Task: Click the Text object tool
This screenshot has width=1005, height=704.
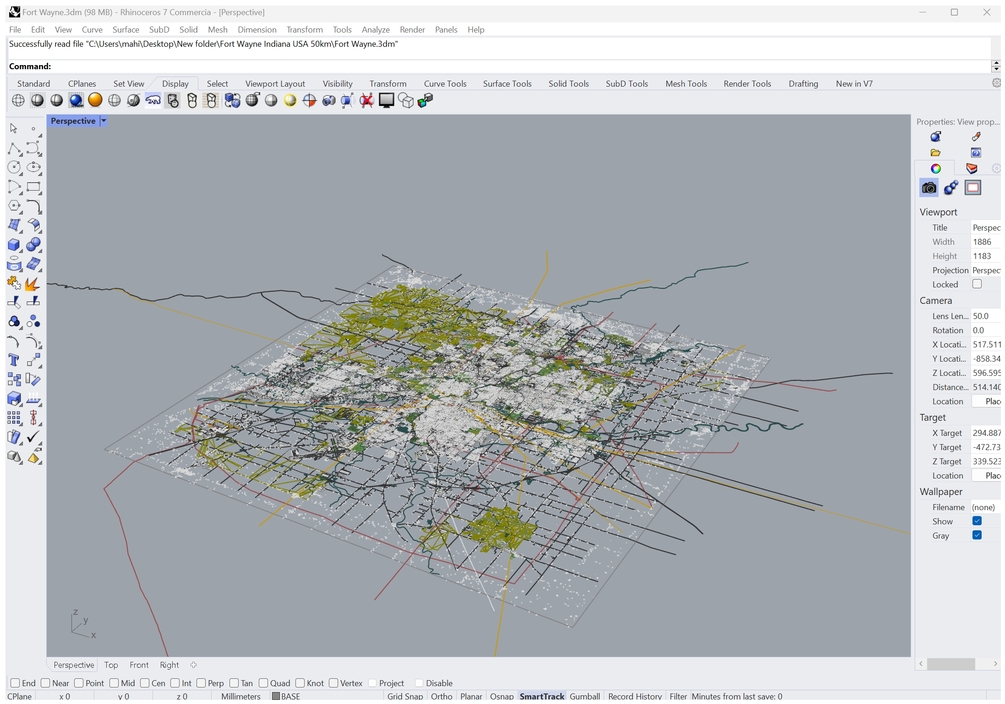Action: coord(14,360)
